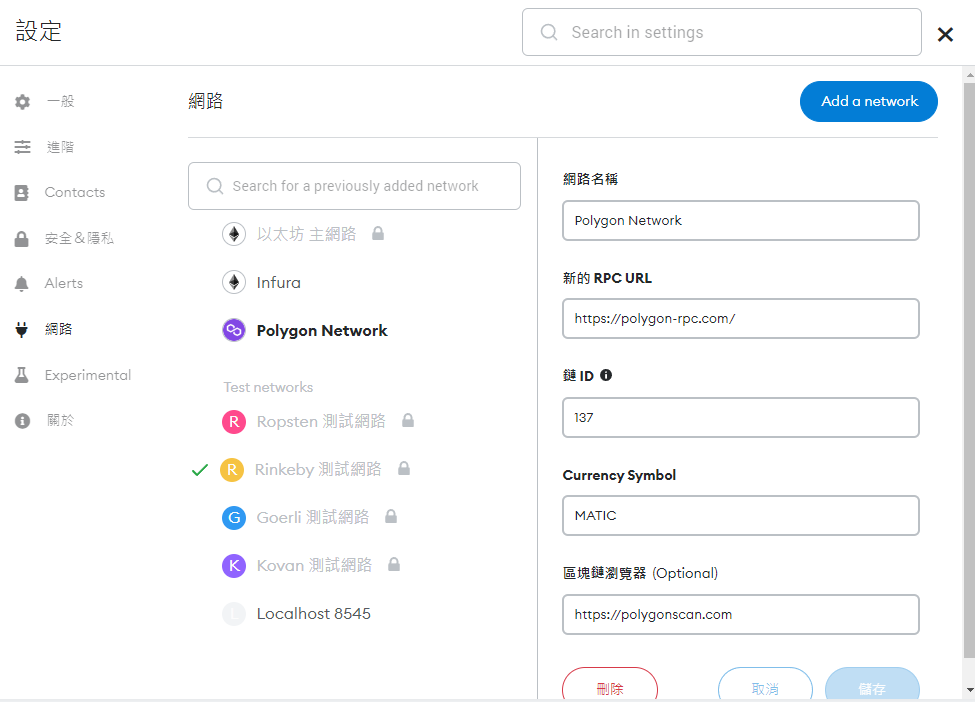The width and height of the screenshot is (975, 702).
Task: Click the Polygon Network purple logo icon
Action: point(234,331)
